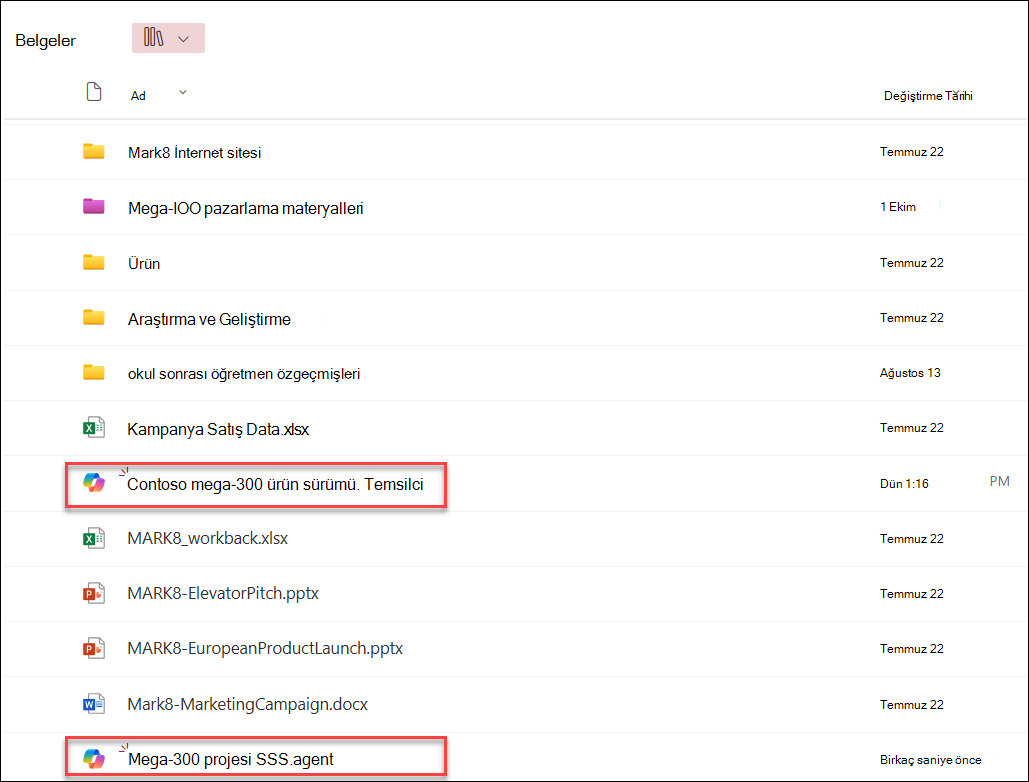
Task: Open Mega-IOO pazarlama materyalleri folder
Action: (x=245, y=209)
